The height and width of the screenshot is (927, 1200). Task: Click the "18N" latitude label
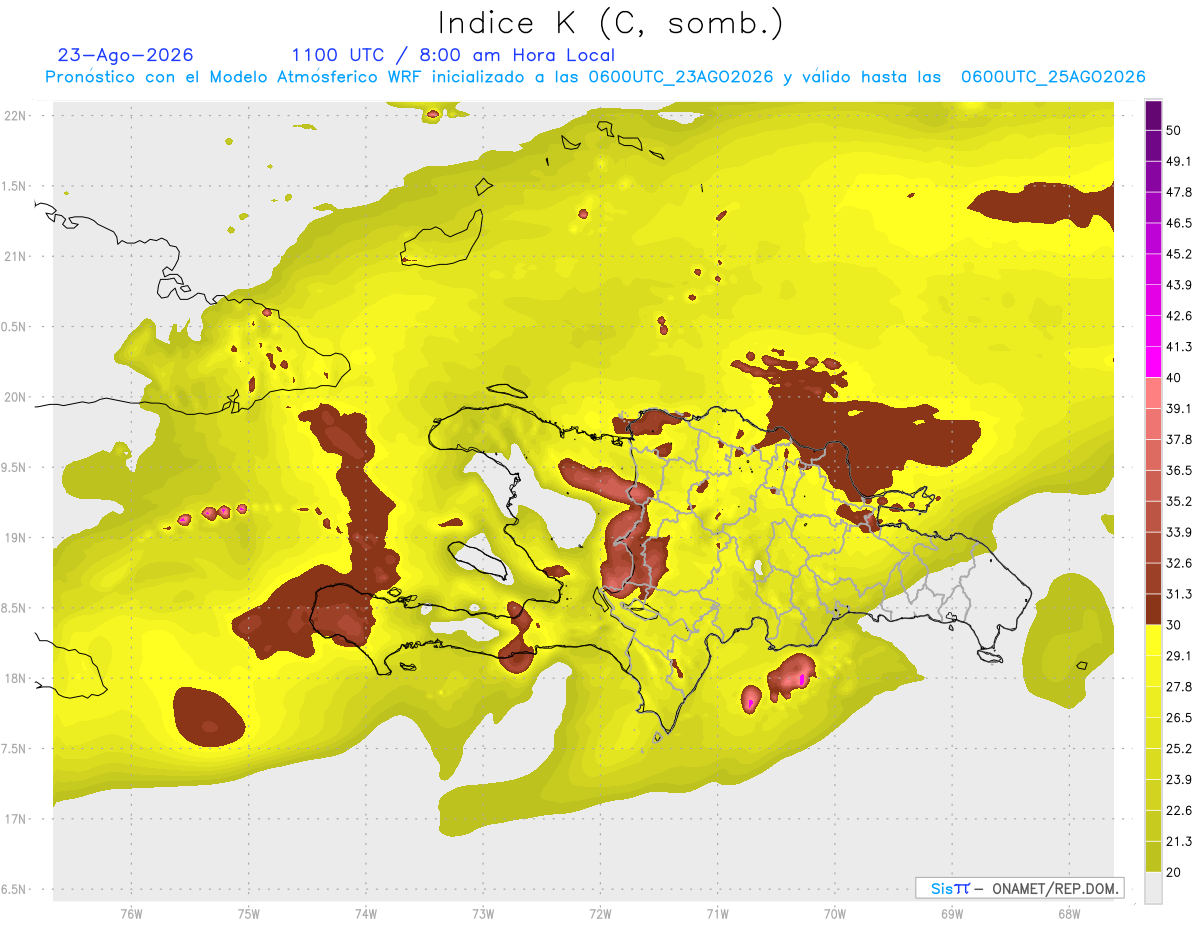[x=15, y=678]
